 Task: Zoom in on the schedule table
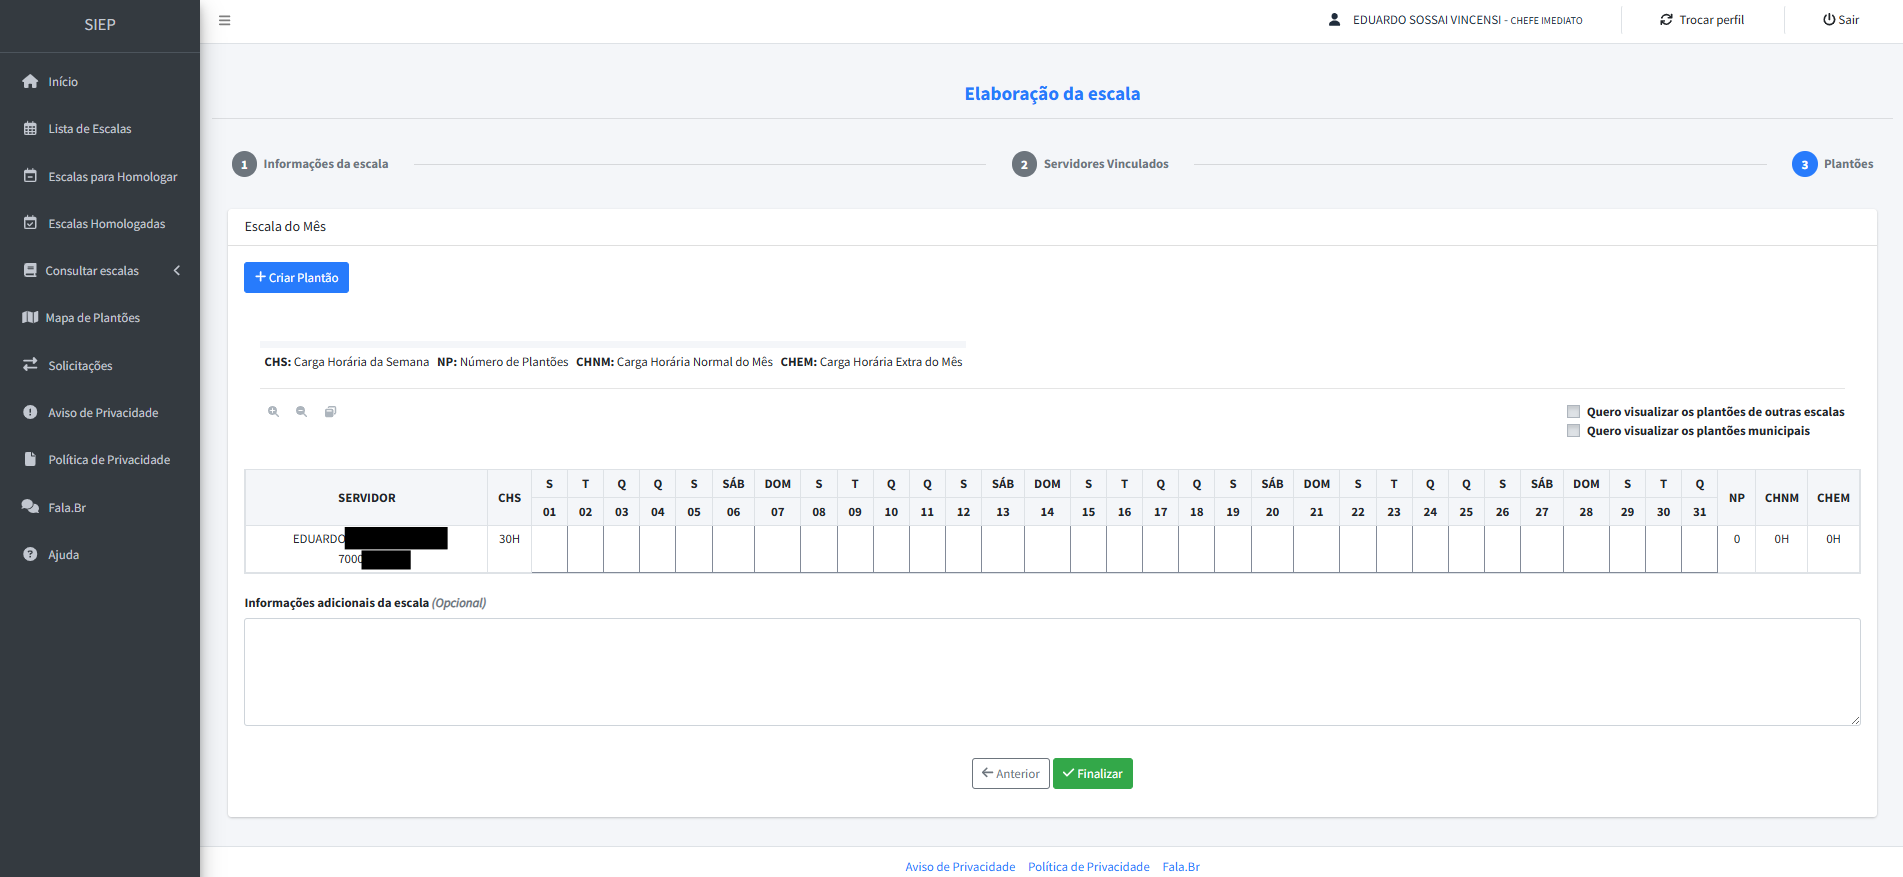273,412
